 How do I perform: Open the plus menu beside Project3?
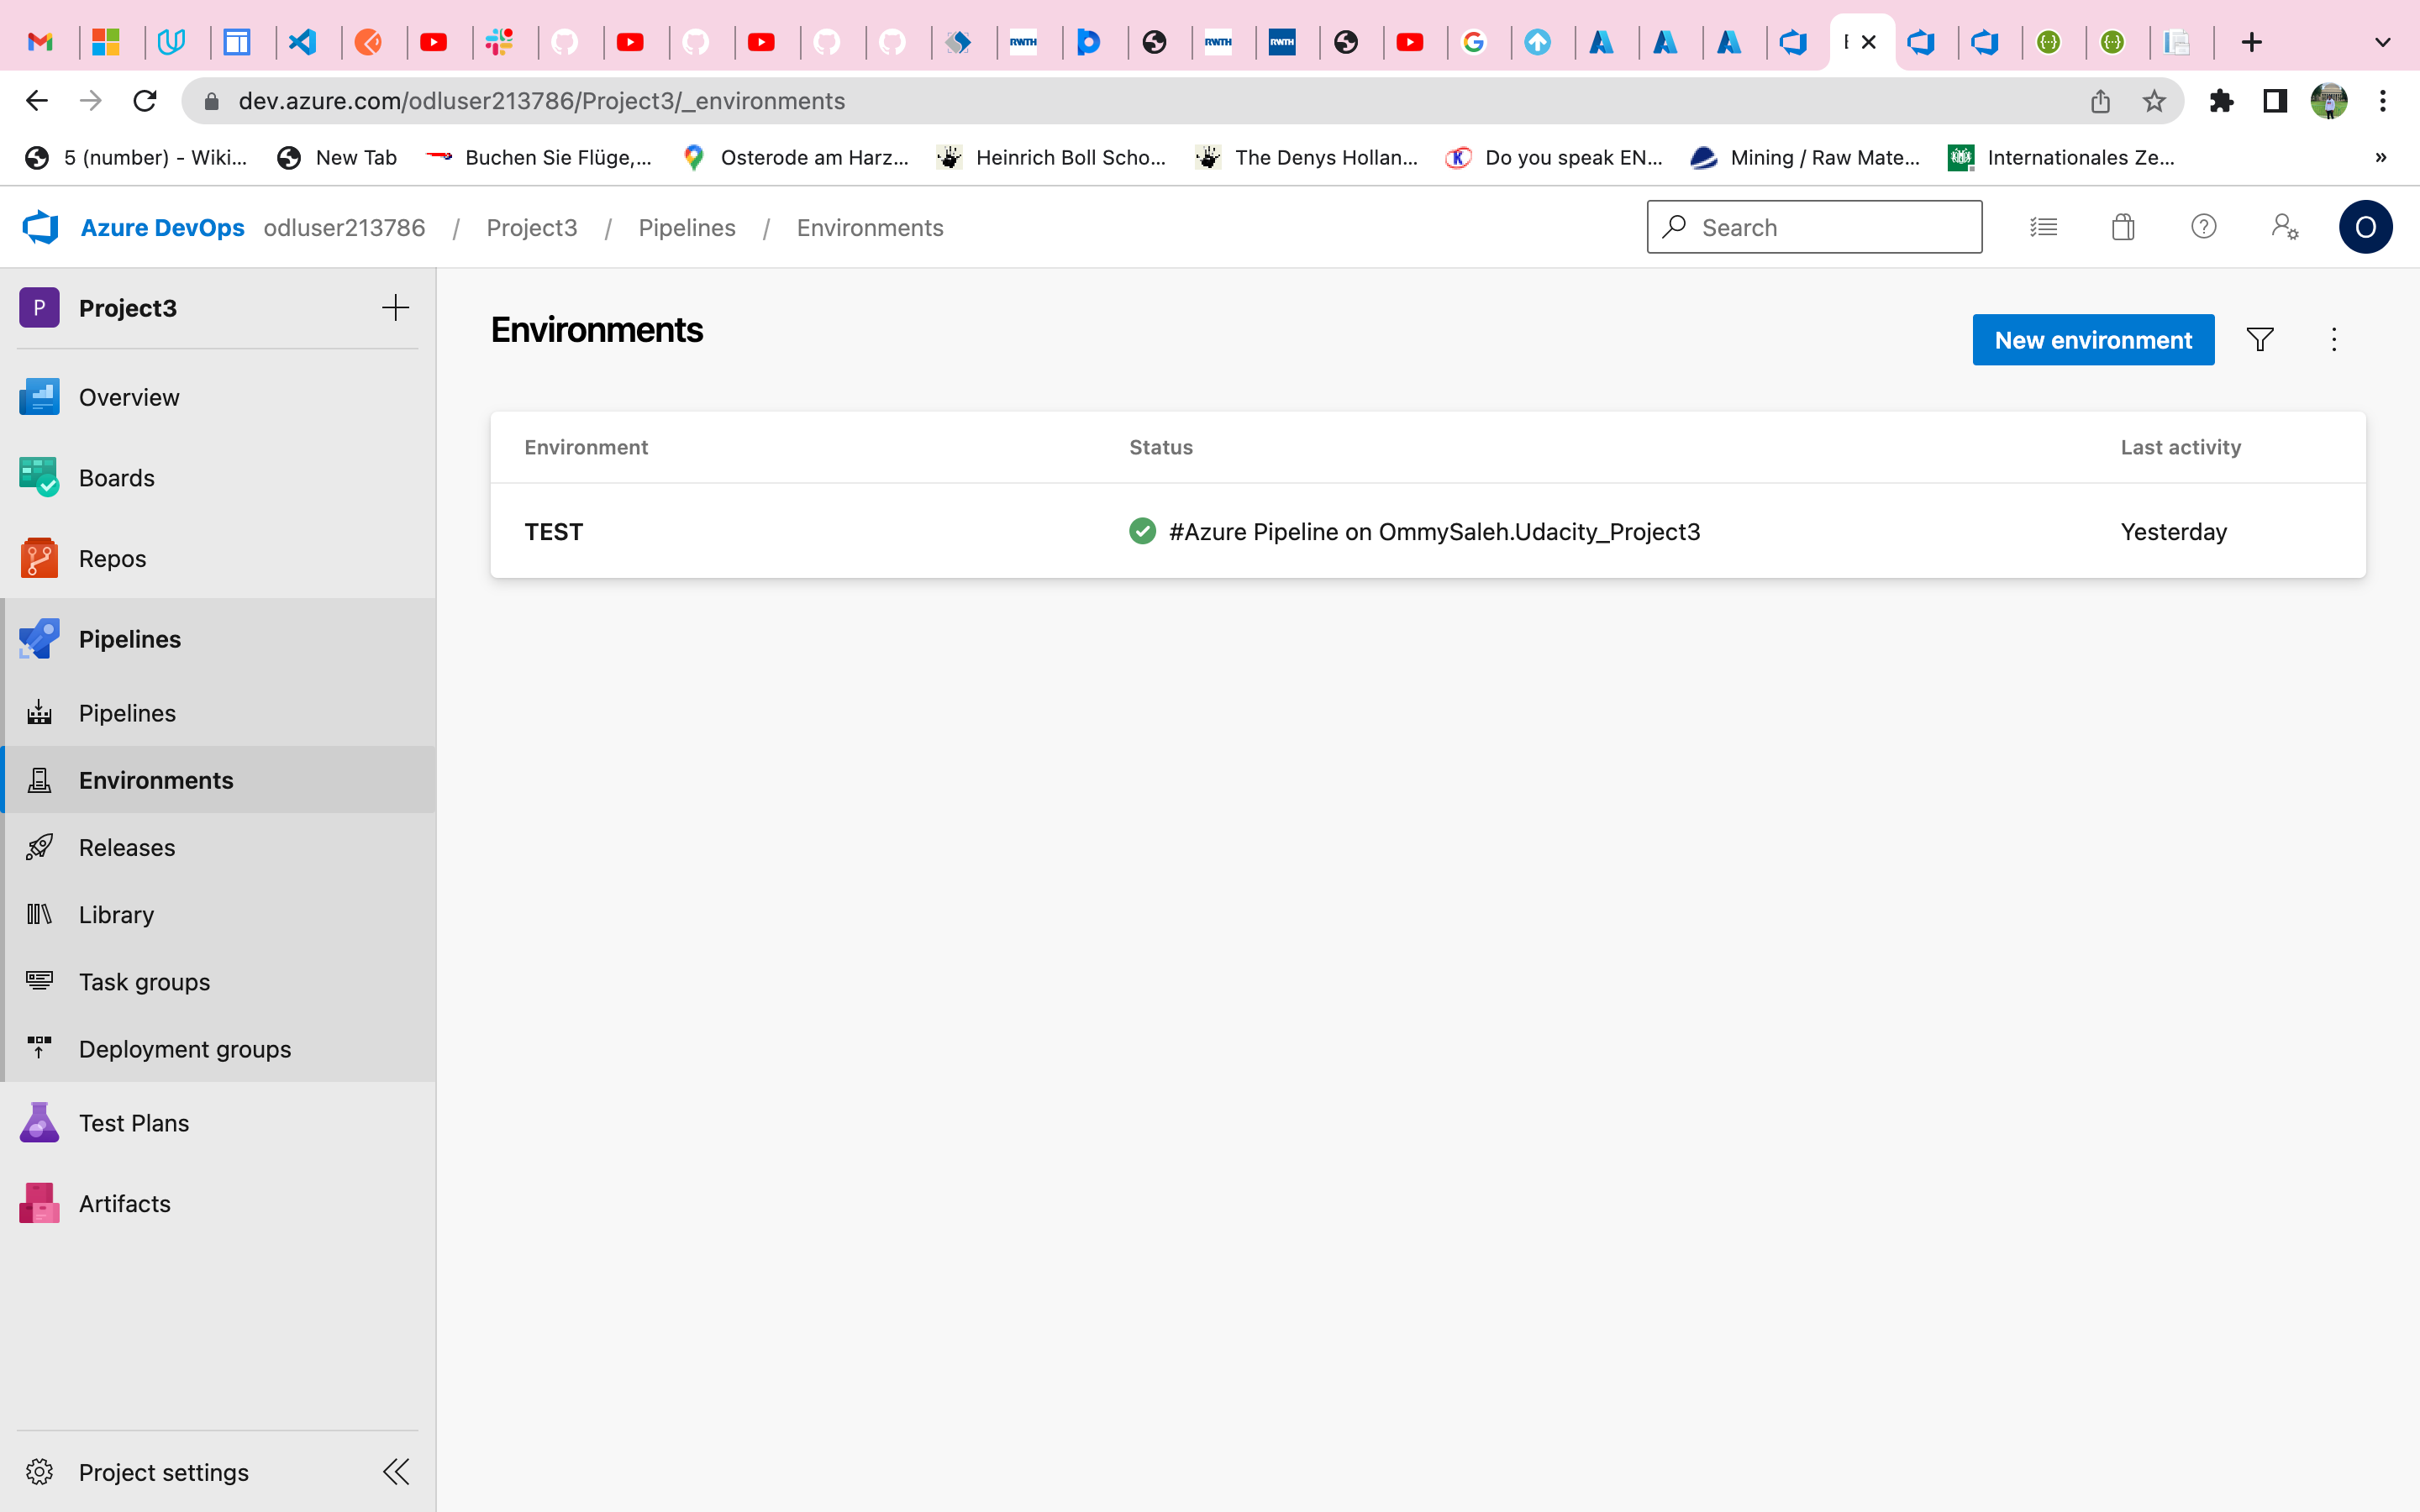(396, 308)
